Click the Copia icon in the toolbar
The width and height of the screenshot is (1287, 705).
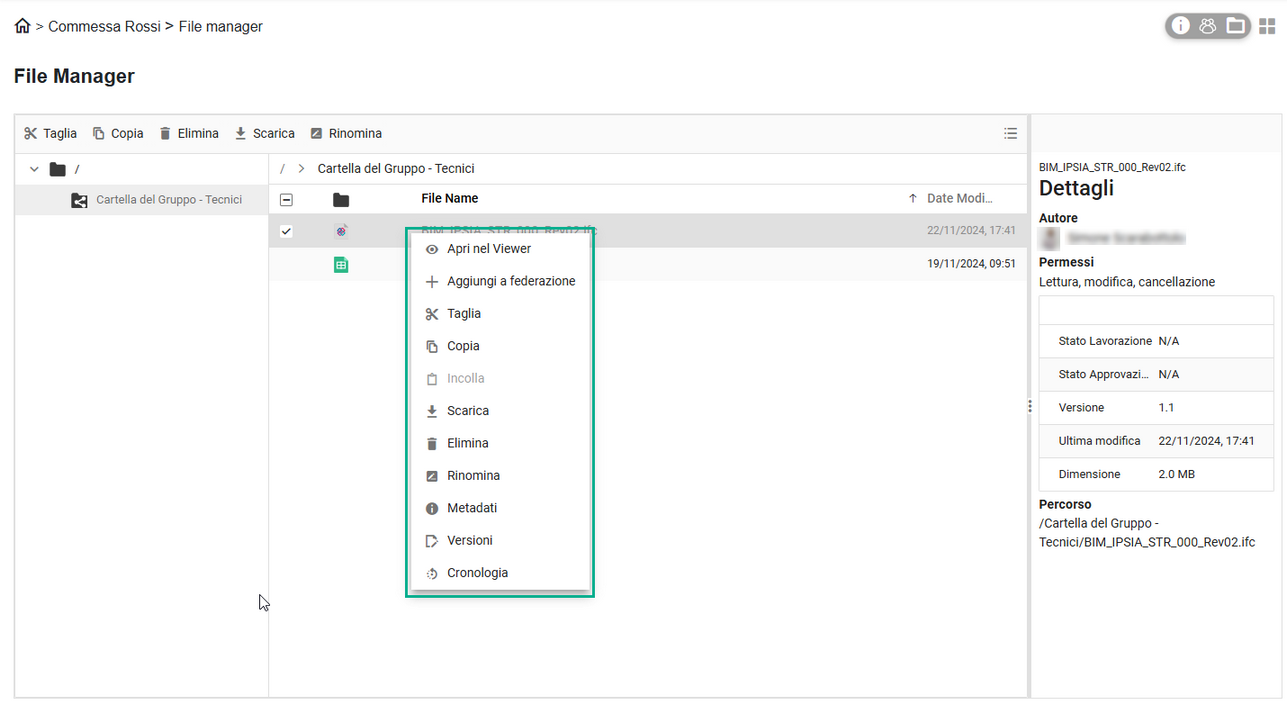99,133
